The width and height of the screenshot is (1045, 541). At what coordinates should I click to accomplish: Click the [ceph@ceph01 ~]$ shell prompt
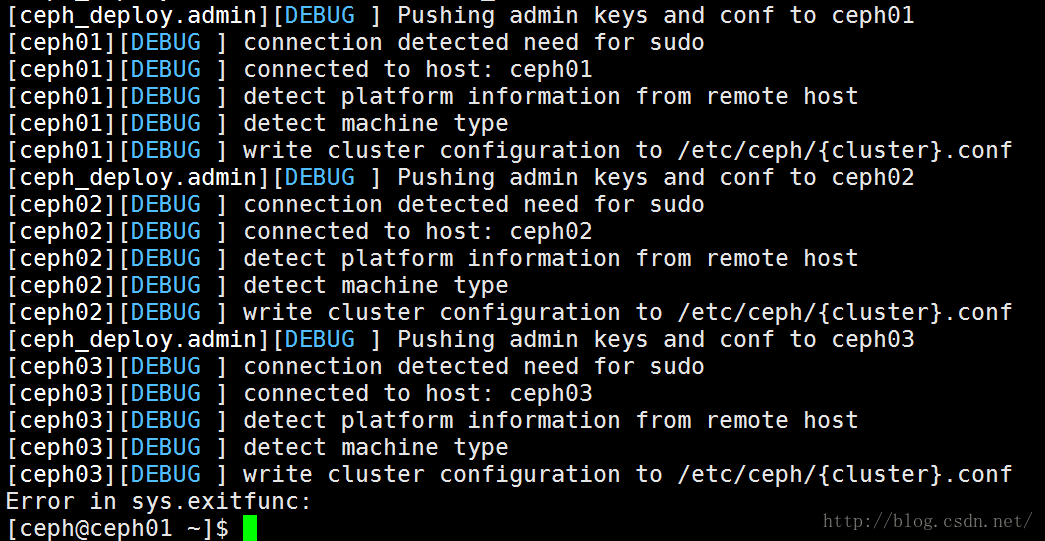[x=117, y=528]
